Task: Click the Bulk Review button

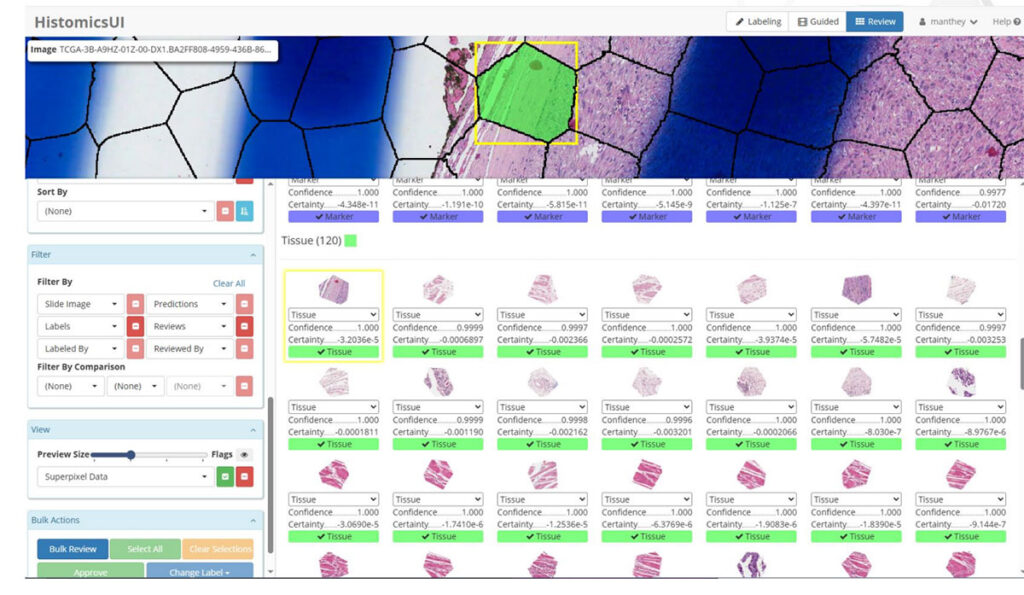Action: [x=71, y=548]
